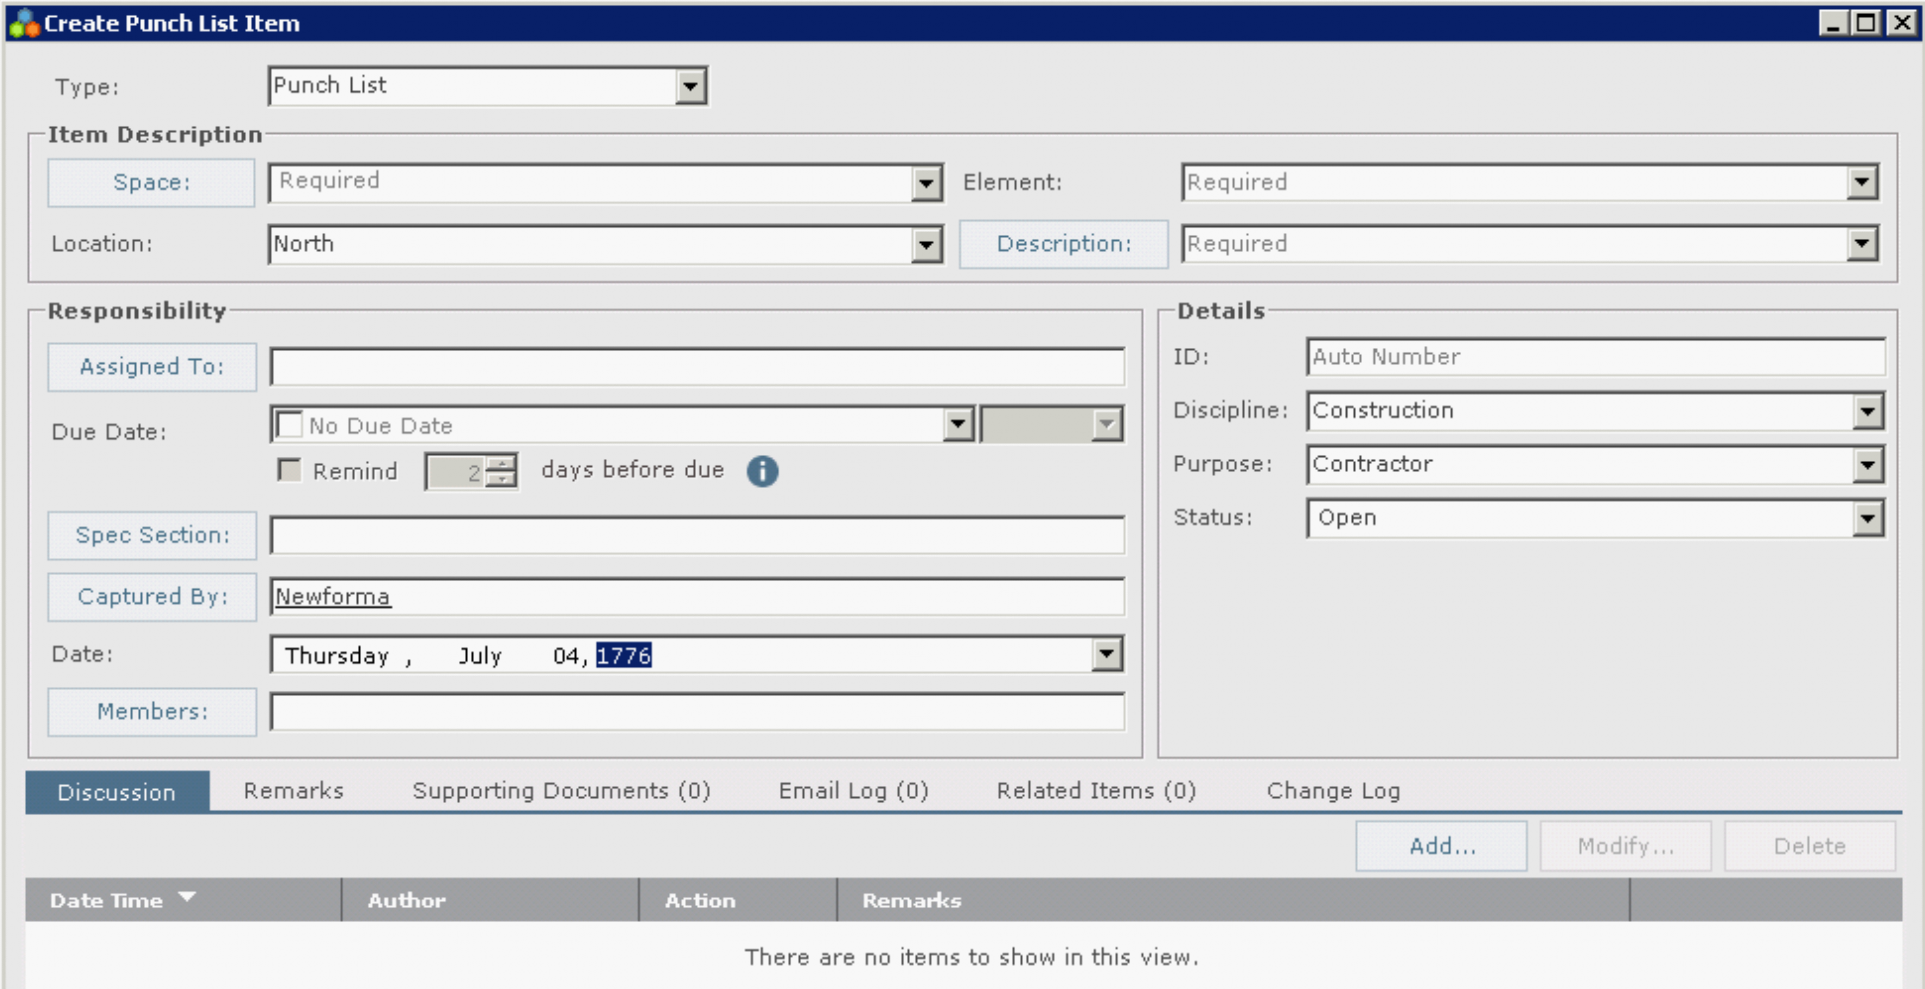The width and height of the screenshot is (1925, 989).
Task: Increase the remind days spinner
Action: click(501, 463)
